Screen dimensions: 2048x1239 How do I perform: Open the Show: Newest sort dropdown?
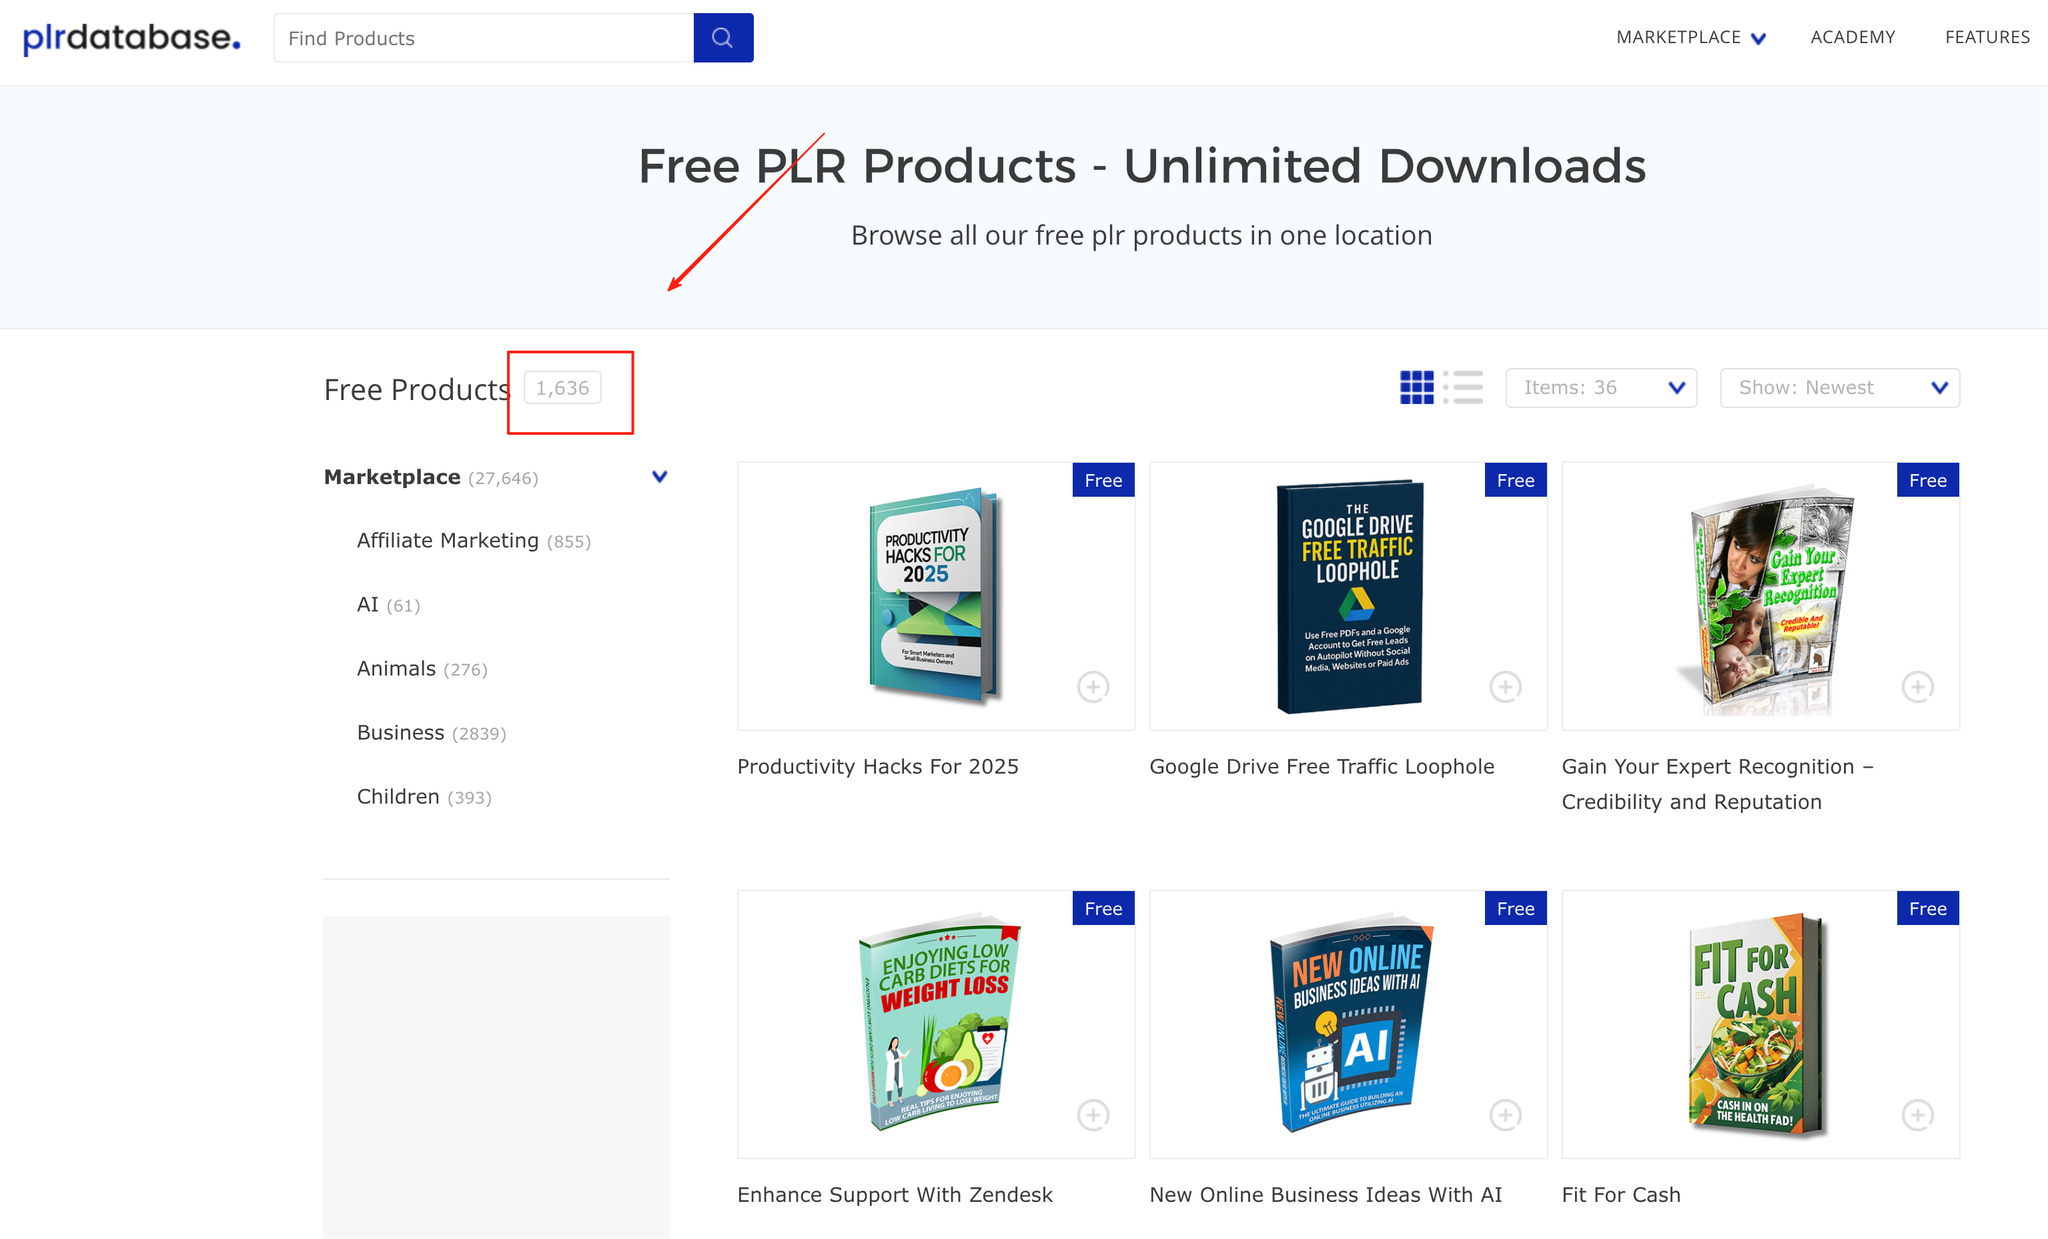coord(1839,388)
